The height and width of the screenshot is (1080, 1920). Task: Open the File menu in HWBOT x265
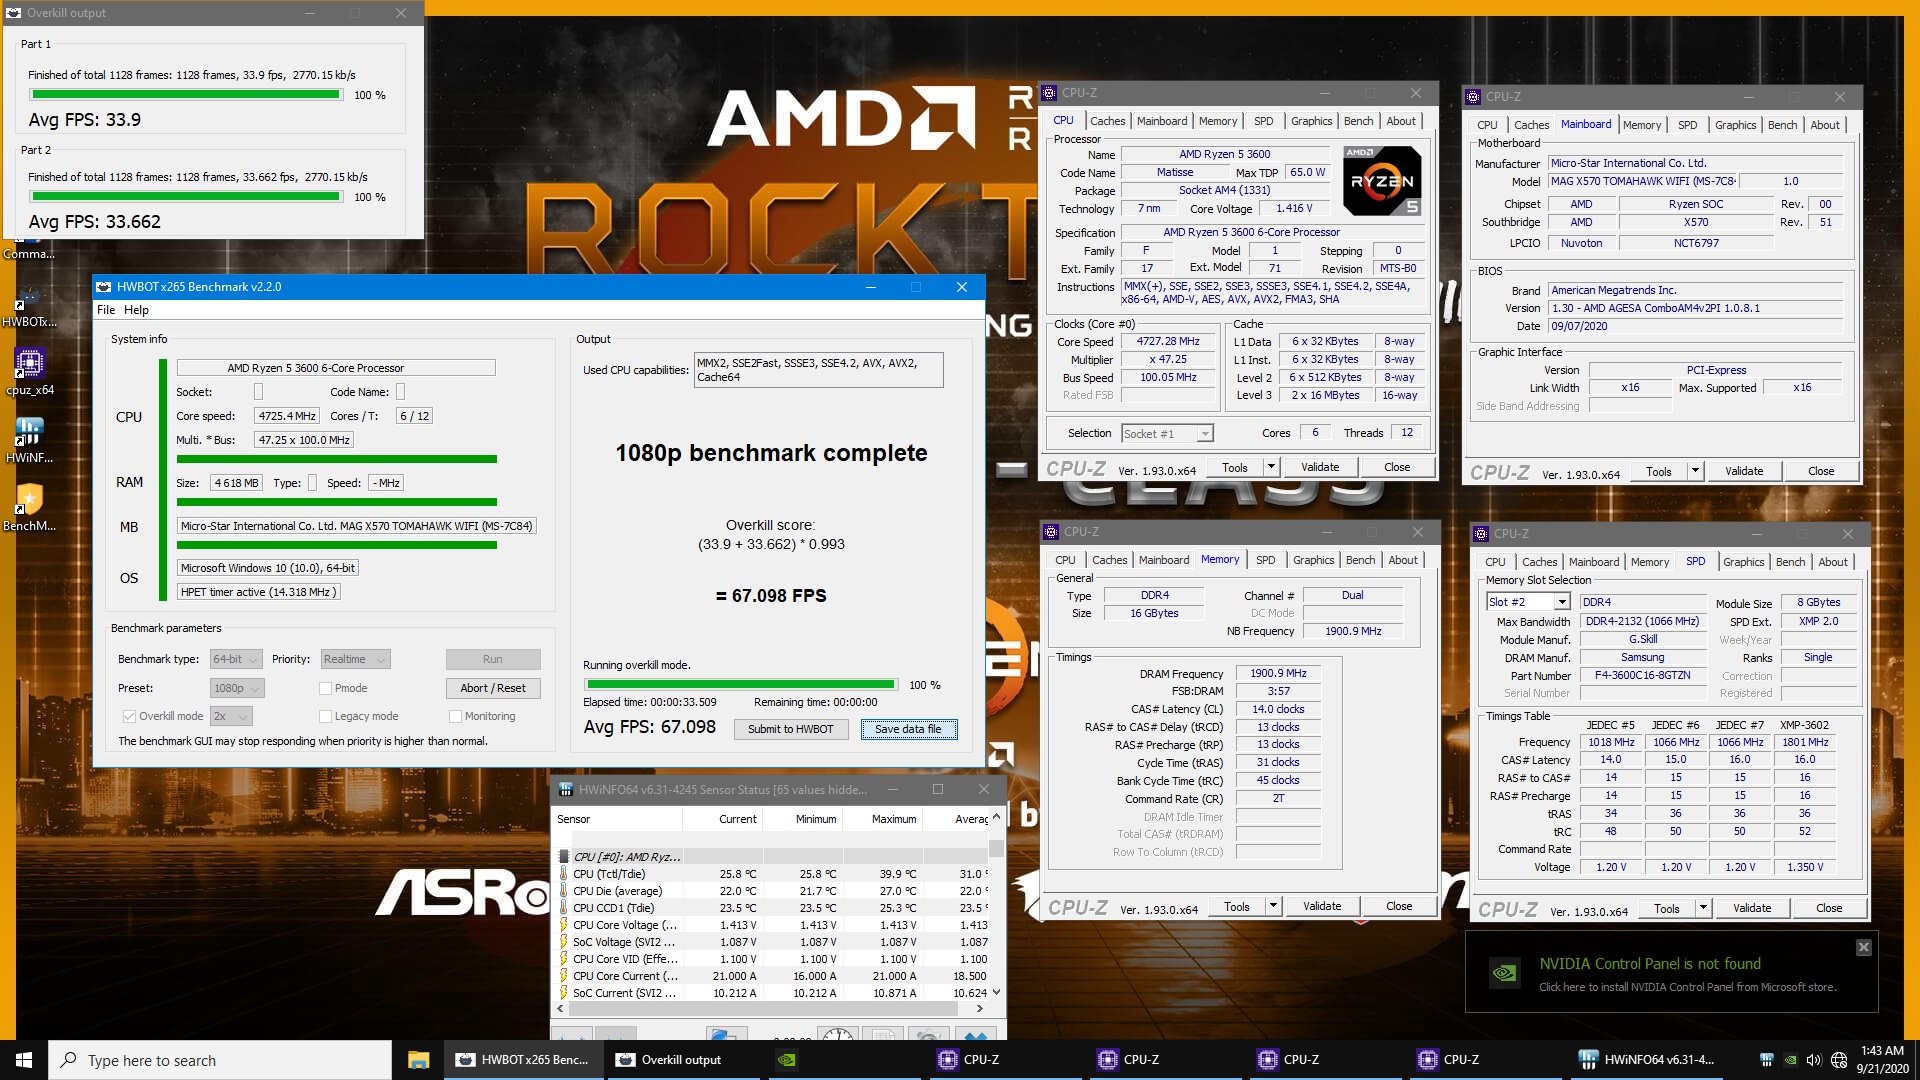coord(106,310)
